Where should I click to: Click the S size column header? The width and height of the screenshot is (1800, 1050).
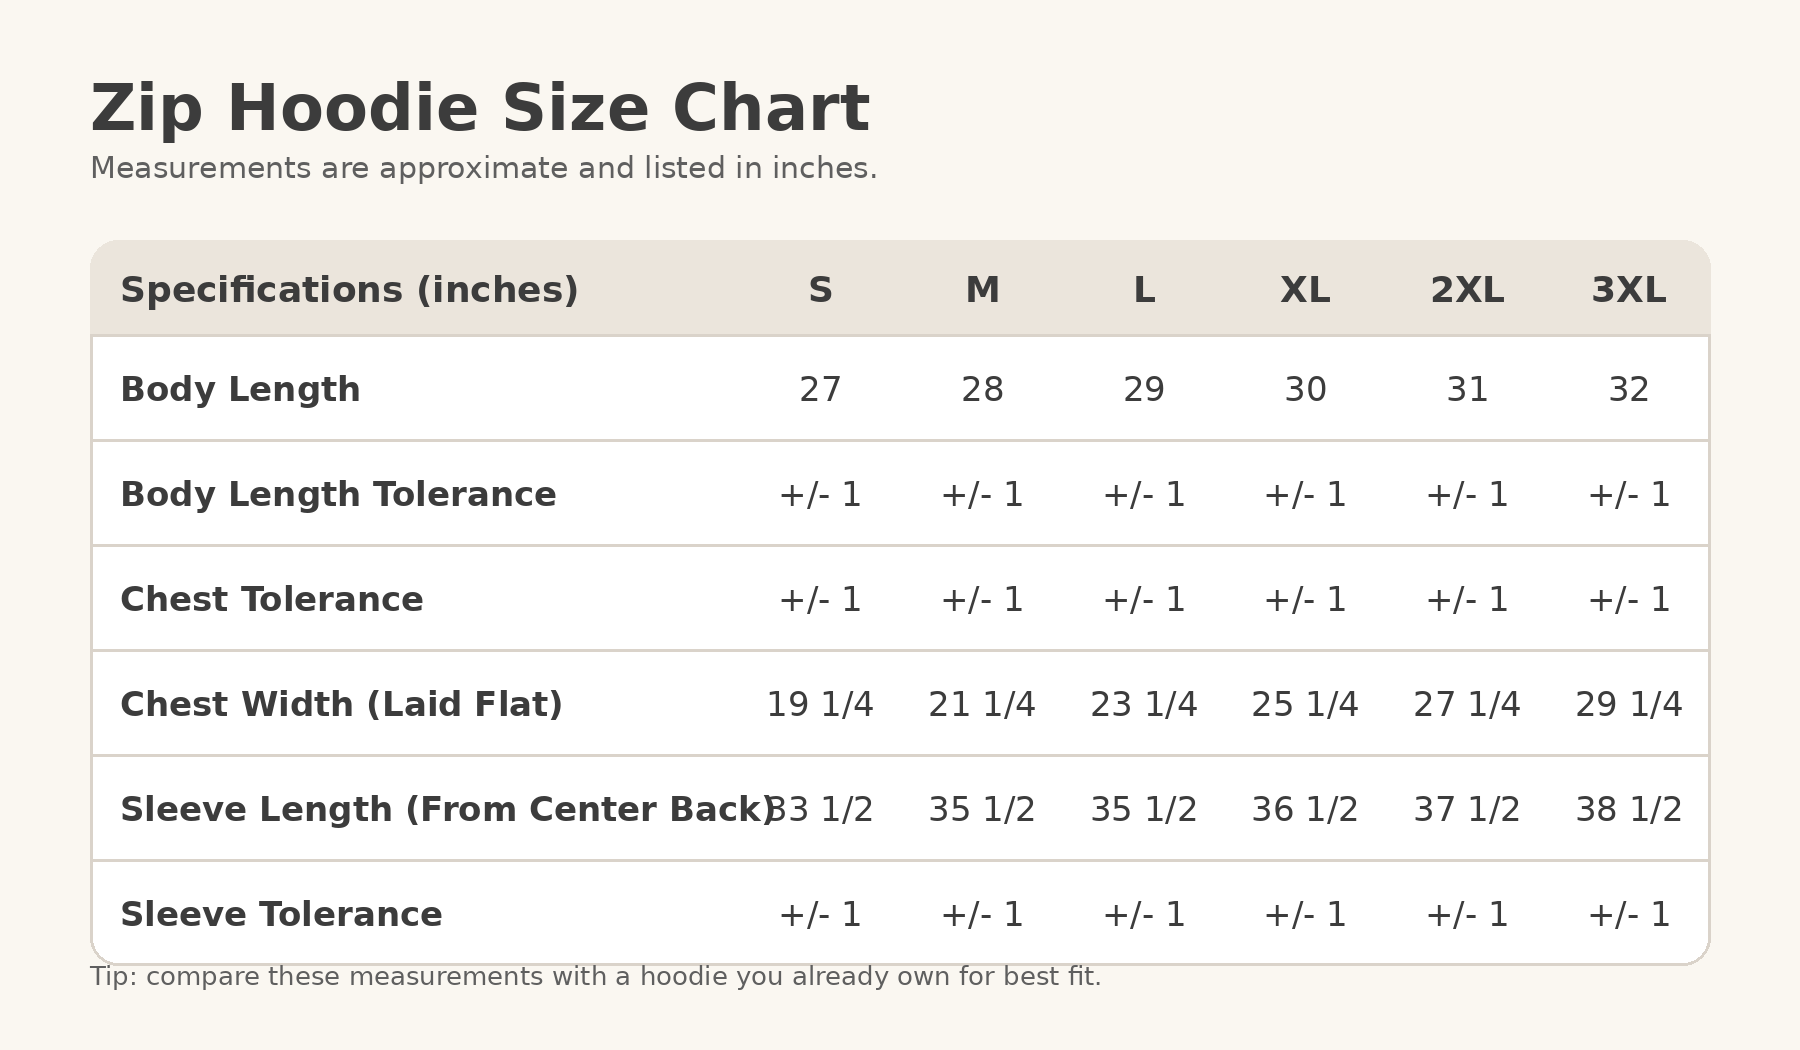coord(820,290)
